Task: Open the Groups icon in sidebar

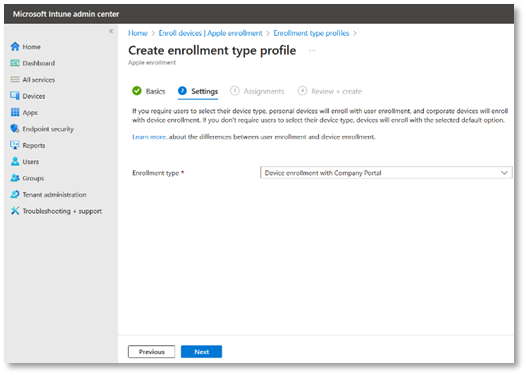Action: 15,178
